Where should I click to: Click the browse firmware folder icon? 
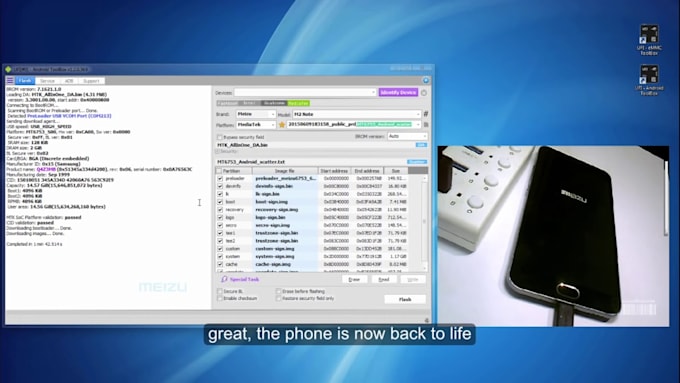point(426,124)
